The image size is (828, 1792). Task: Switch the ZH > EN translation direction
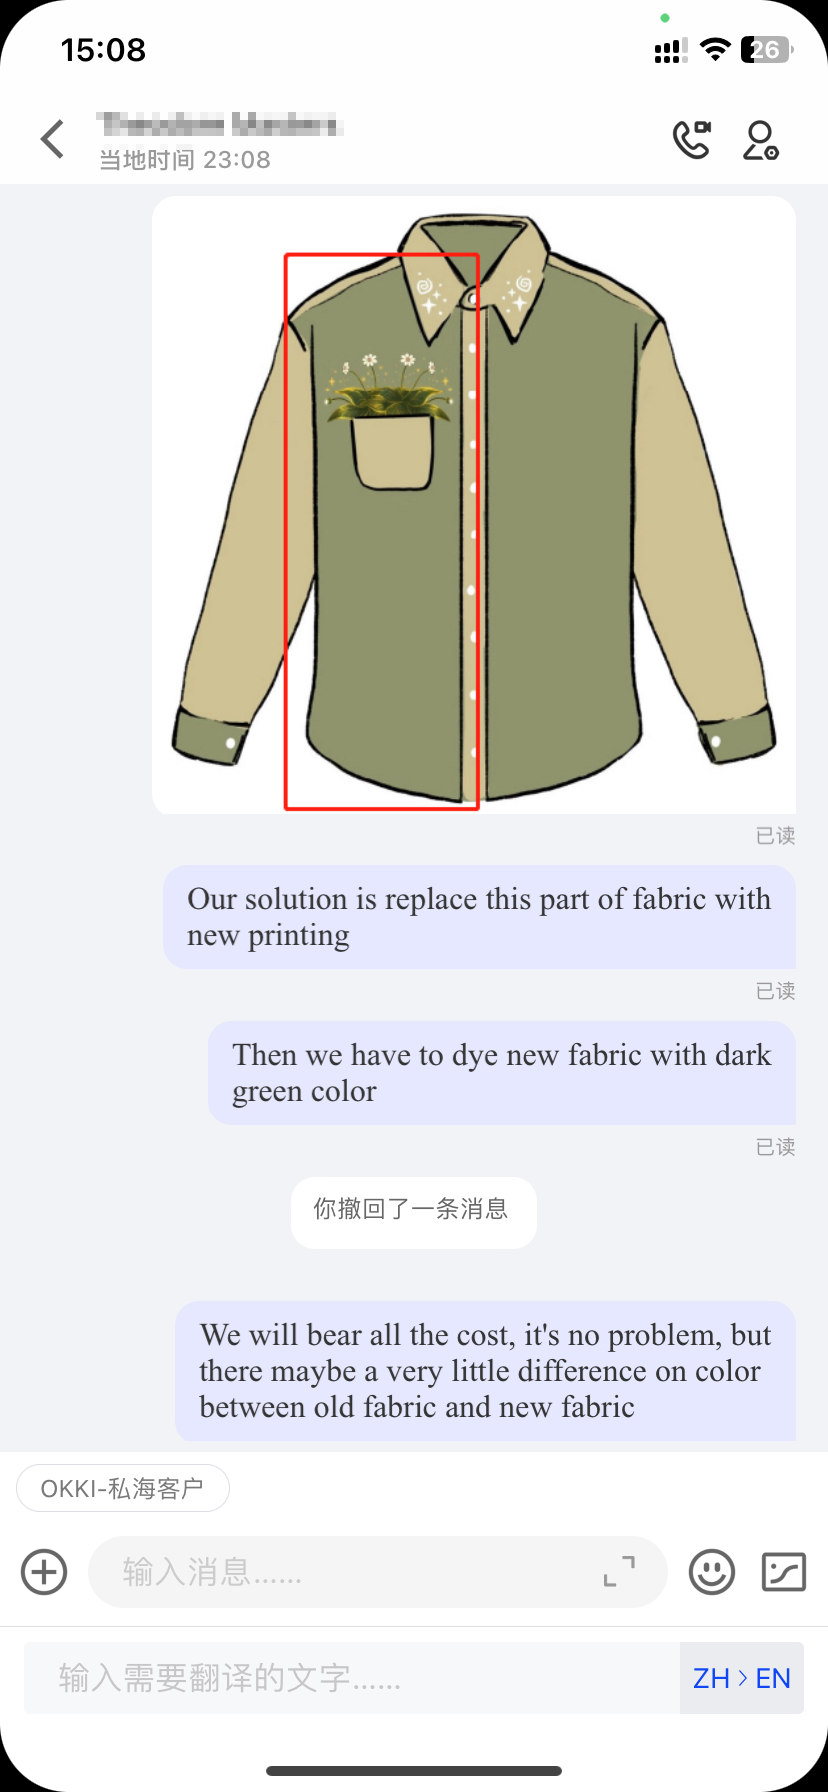pos(741,1678)
